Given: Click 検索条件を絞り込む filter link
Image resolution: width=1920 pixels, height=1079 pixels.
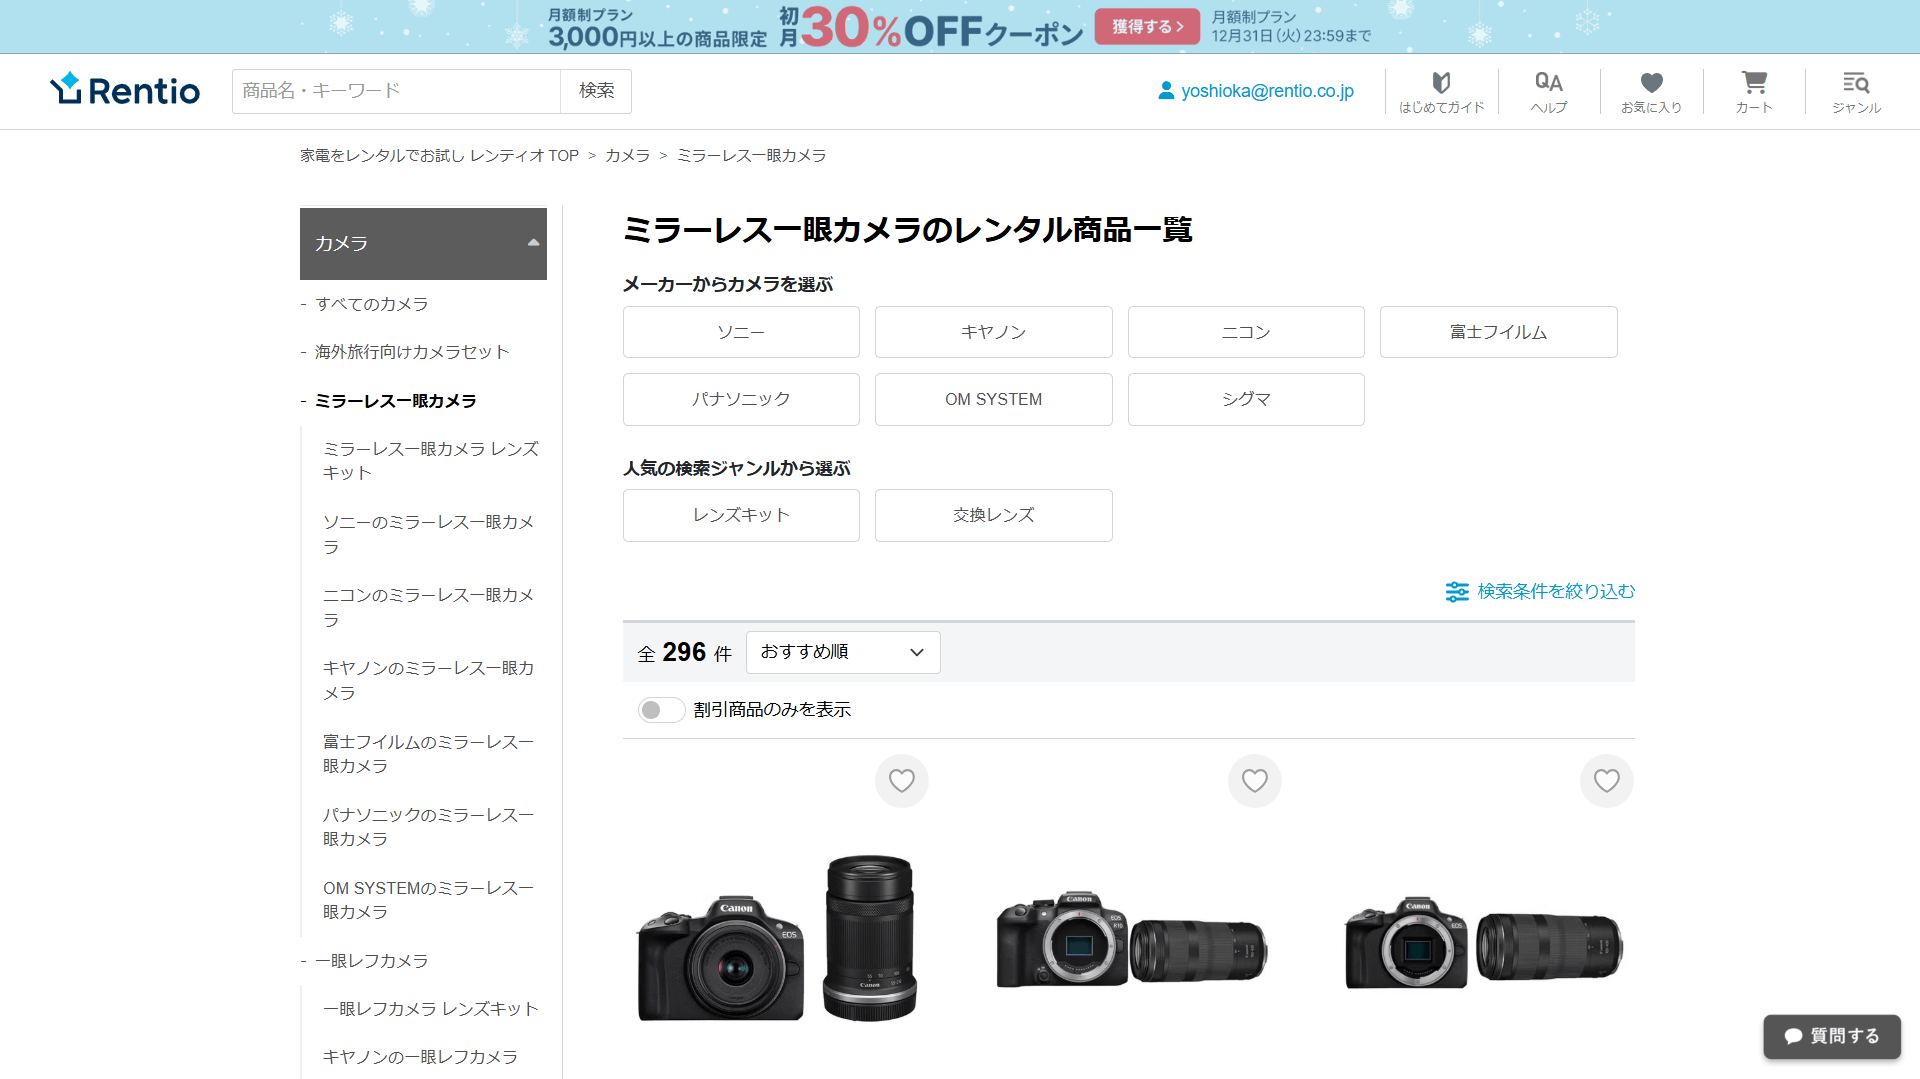Looking at the screenshot, I should click(1556, 592).
